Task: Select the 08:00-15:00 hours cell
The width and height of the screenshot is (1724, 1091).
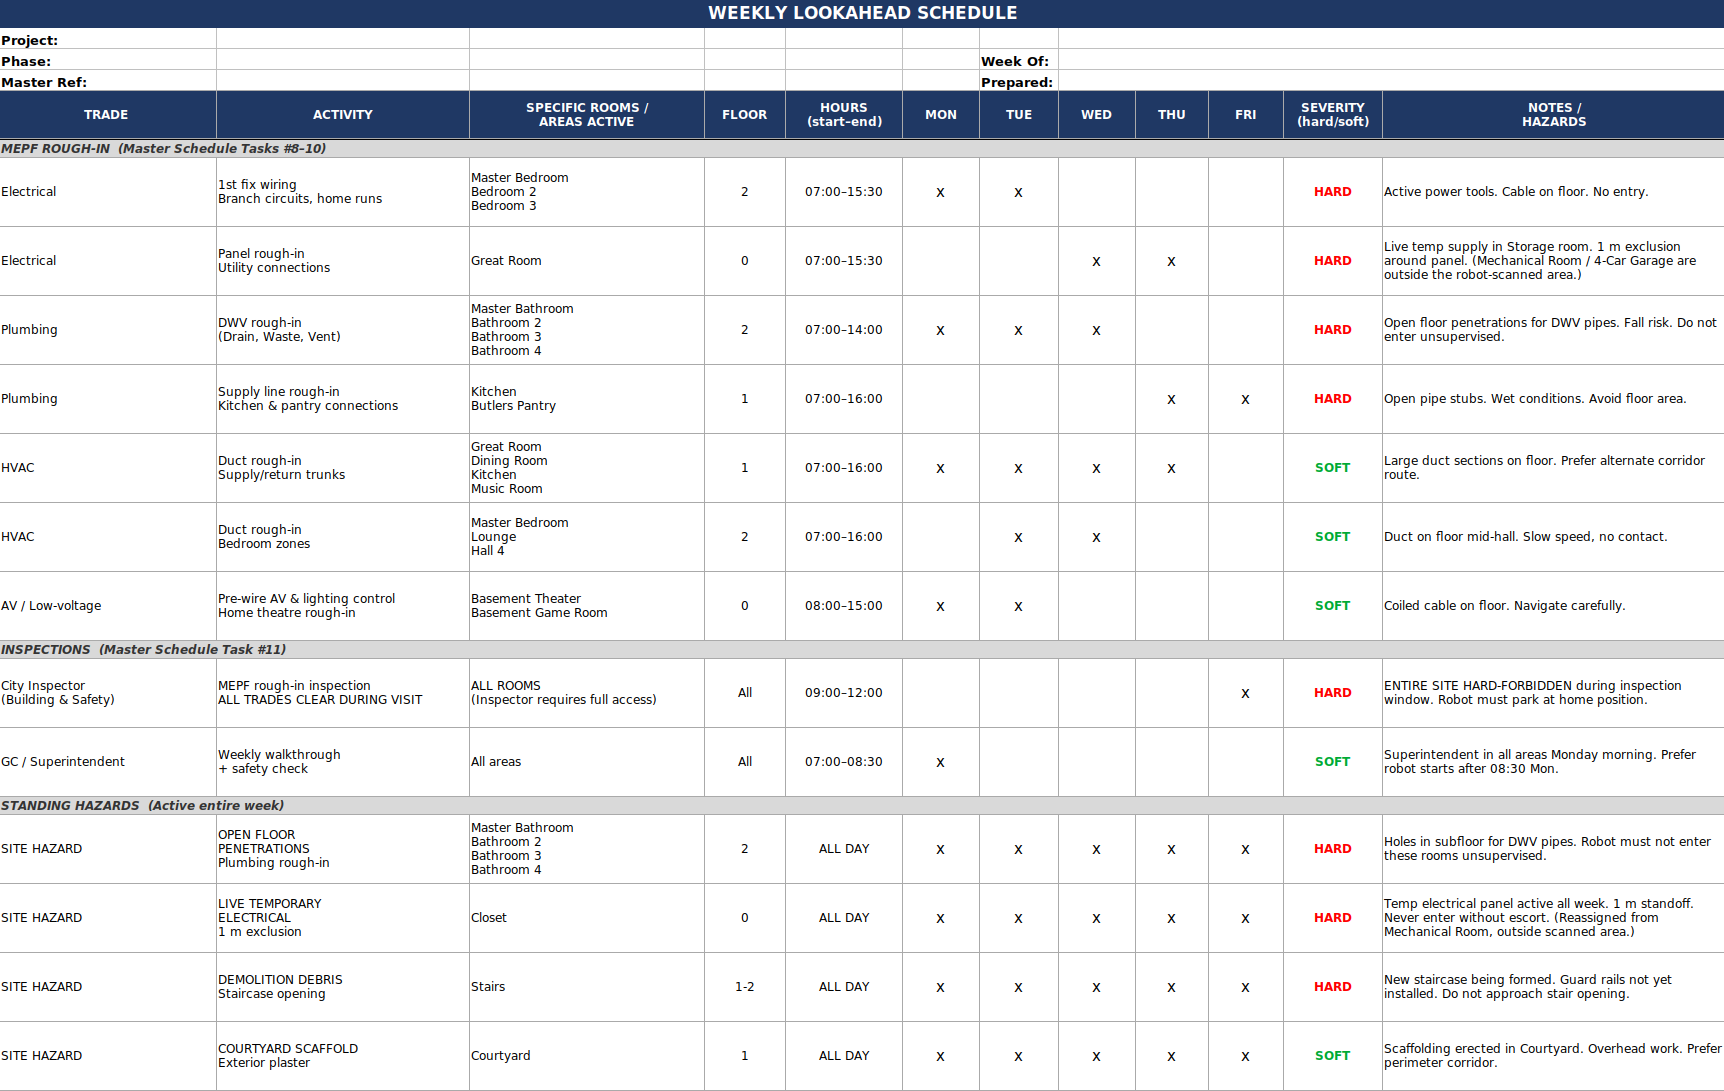Action: coord(844,606)
